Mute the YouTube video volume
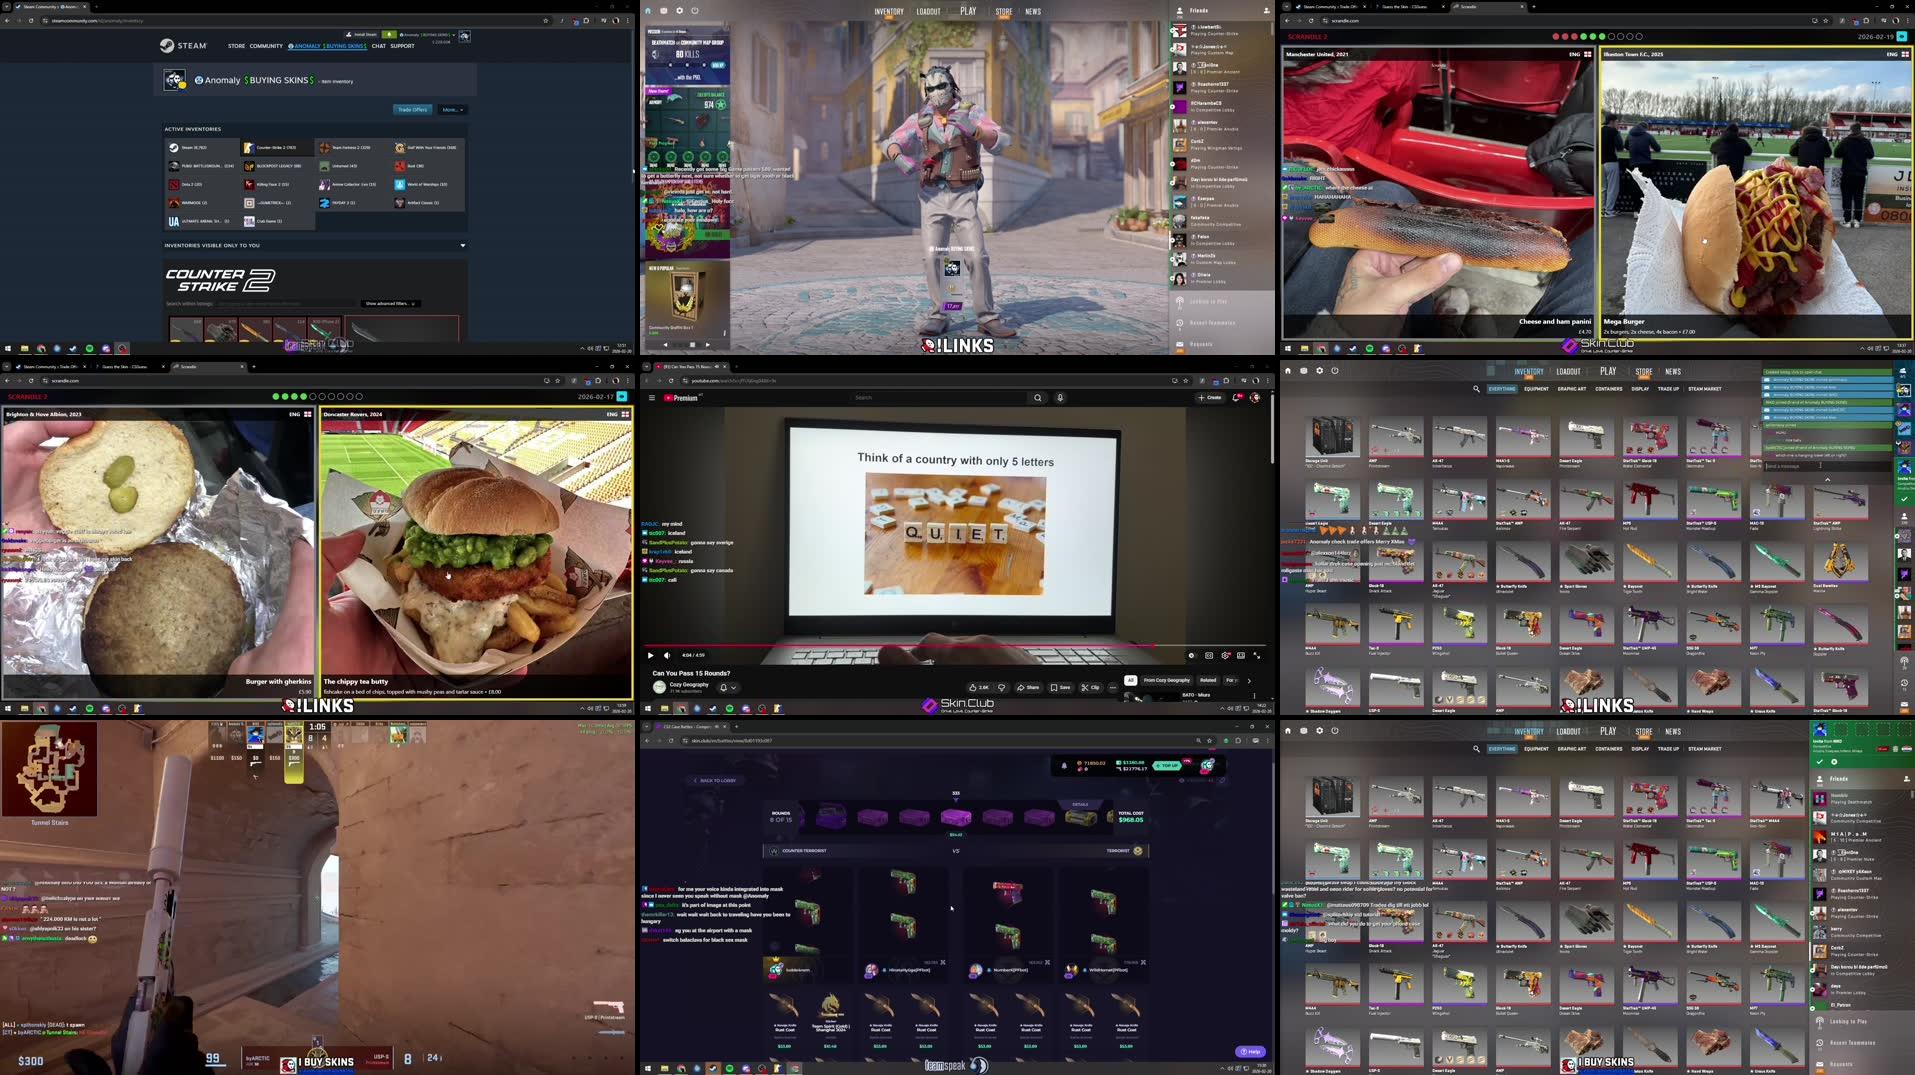 pyautogui.click(x=667, y=655)
